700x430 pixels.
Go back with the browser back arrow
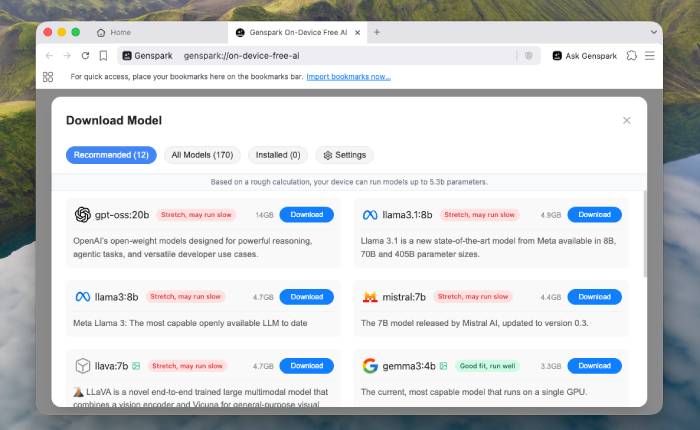[49, 56]
